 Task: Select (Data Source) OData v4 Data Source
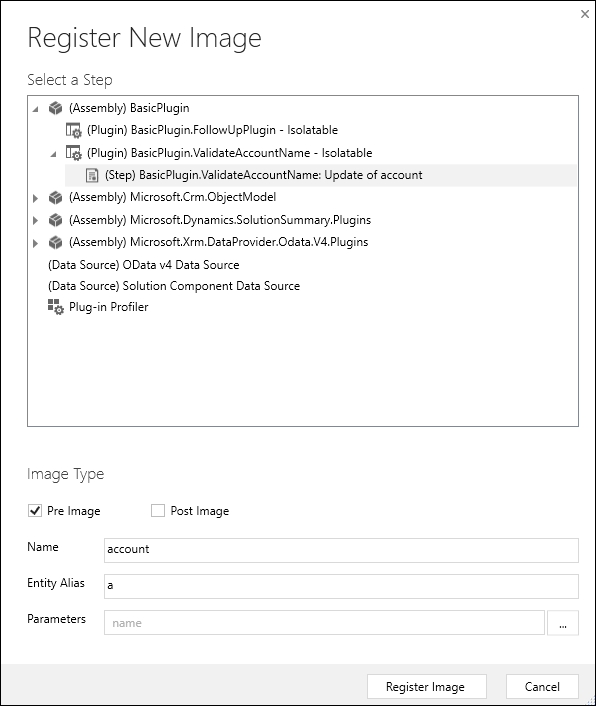tap(144, 265)
